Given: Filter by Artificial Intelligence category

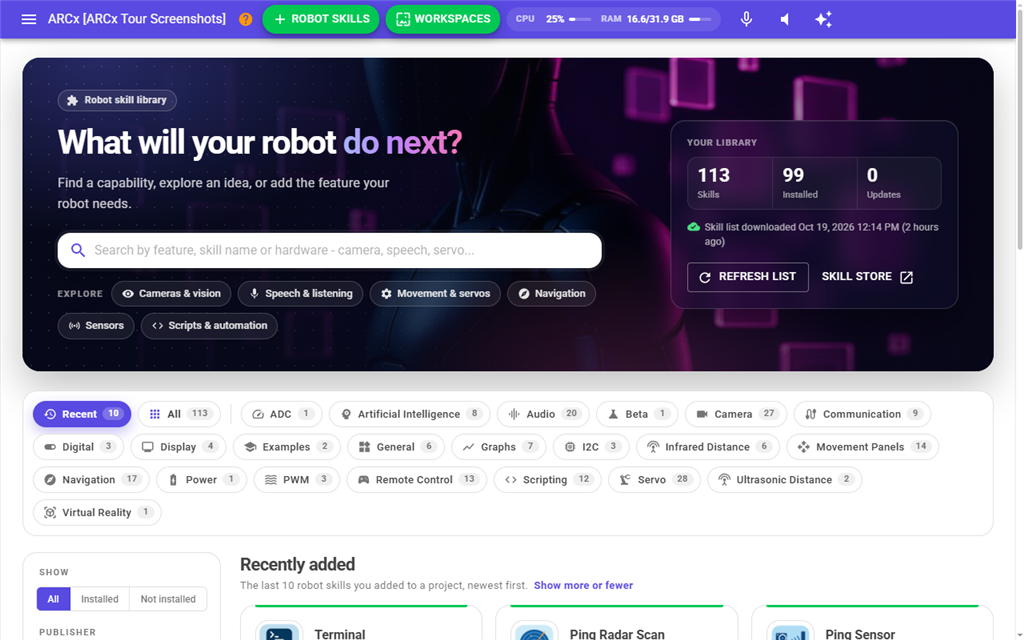Looking at the screenshot, I should click(409, 414).
